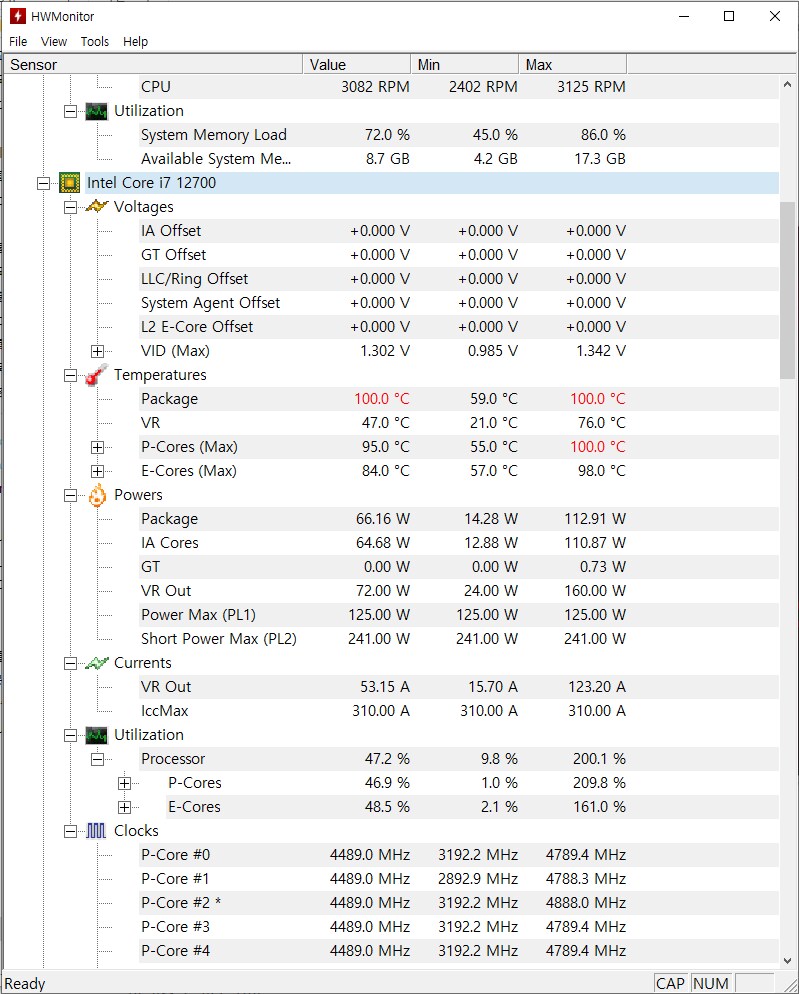Expand E-Cores (Max) temperatures
The width and height of the screenshot is (799, 994).
click(x=97, y=471)
